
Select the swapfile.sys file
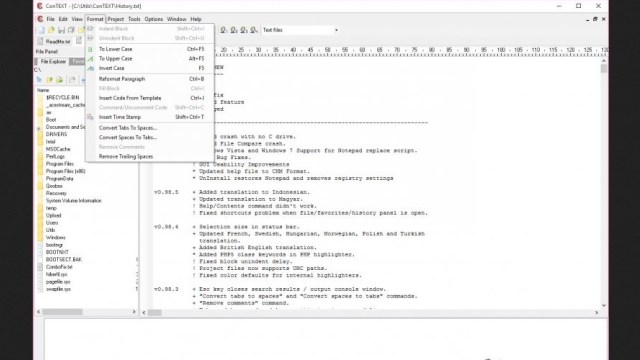tap(58, 289)
